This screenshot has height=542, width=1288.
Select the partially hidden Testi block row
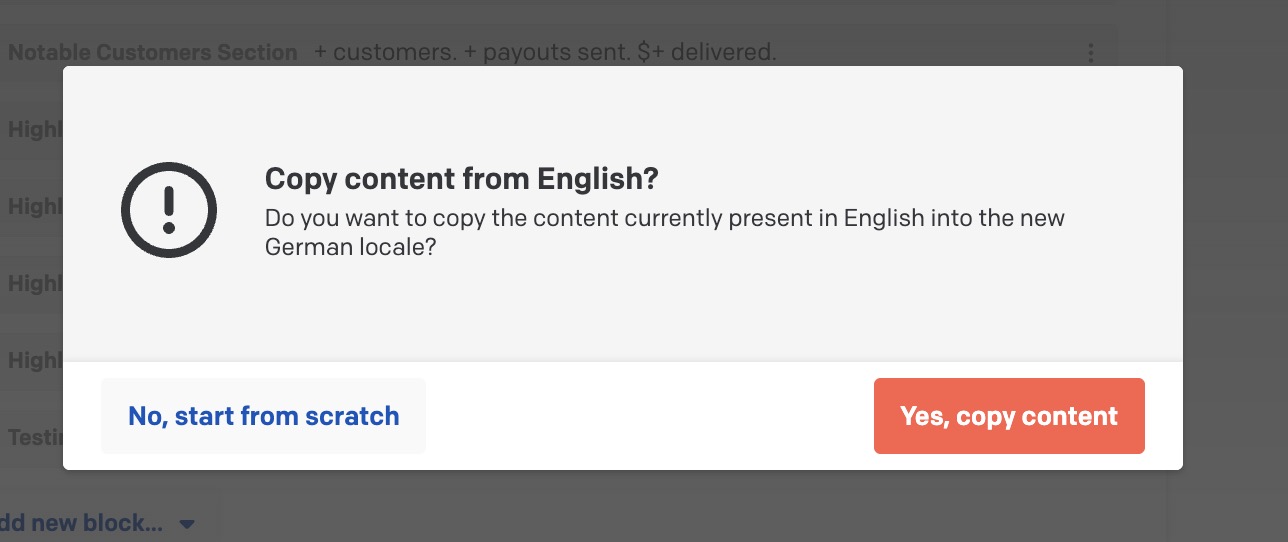pyautogui.click(x=32, y=437)
